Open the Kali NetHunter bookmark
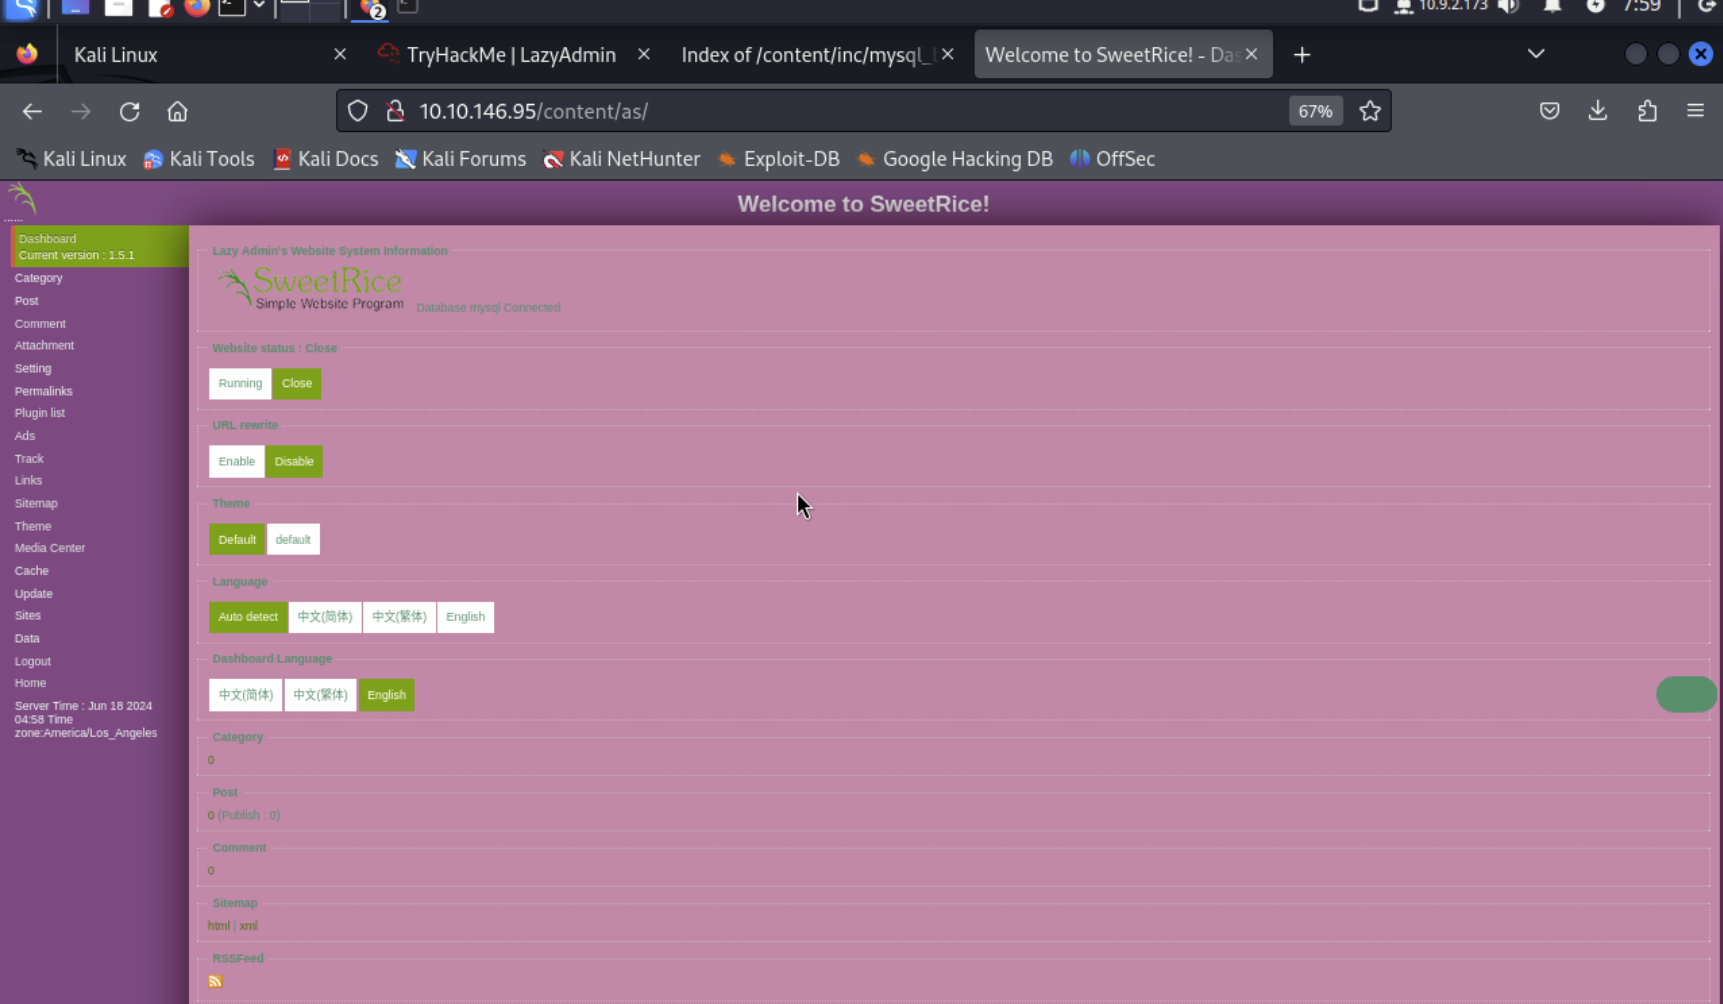1723x1004 pixels. 621,159
